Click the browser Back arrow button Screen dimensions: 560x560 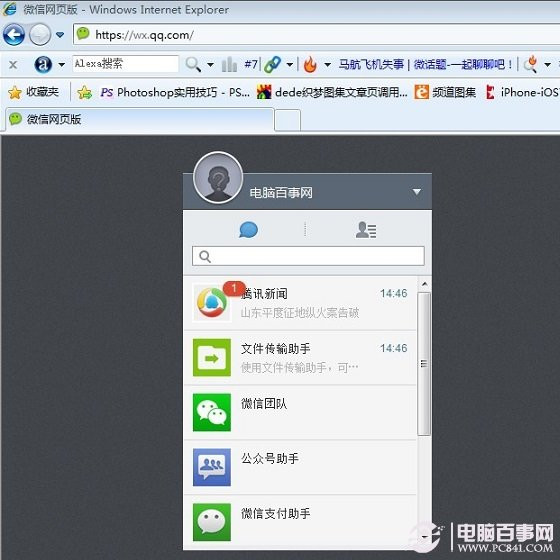coord(14,35)
